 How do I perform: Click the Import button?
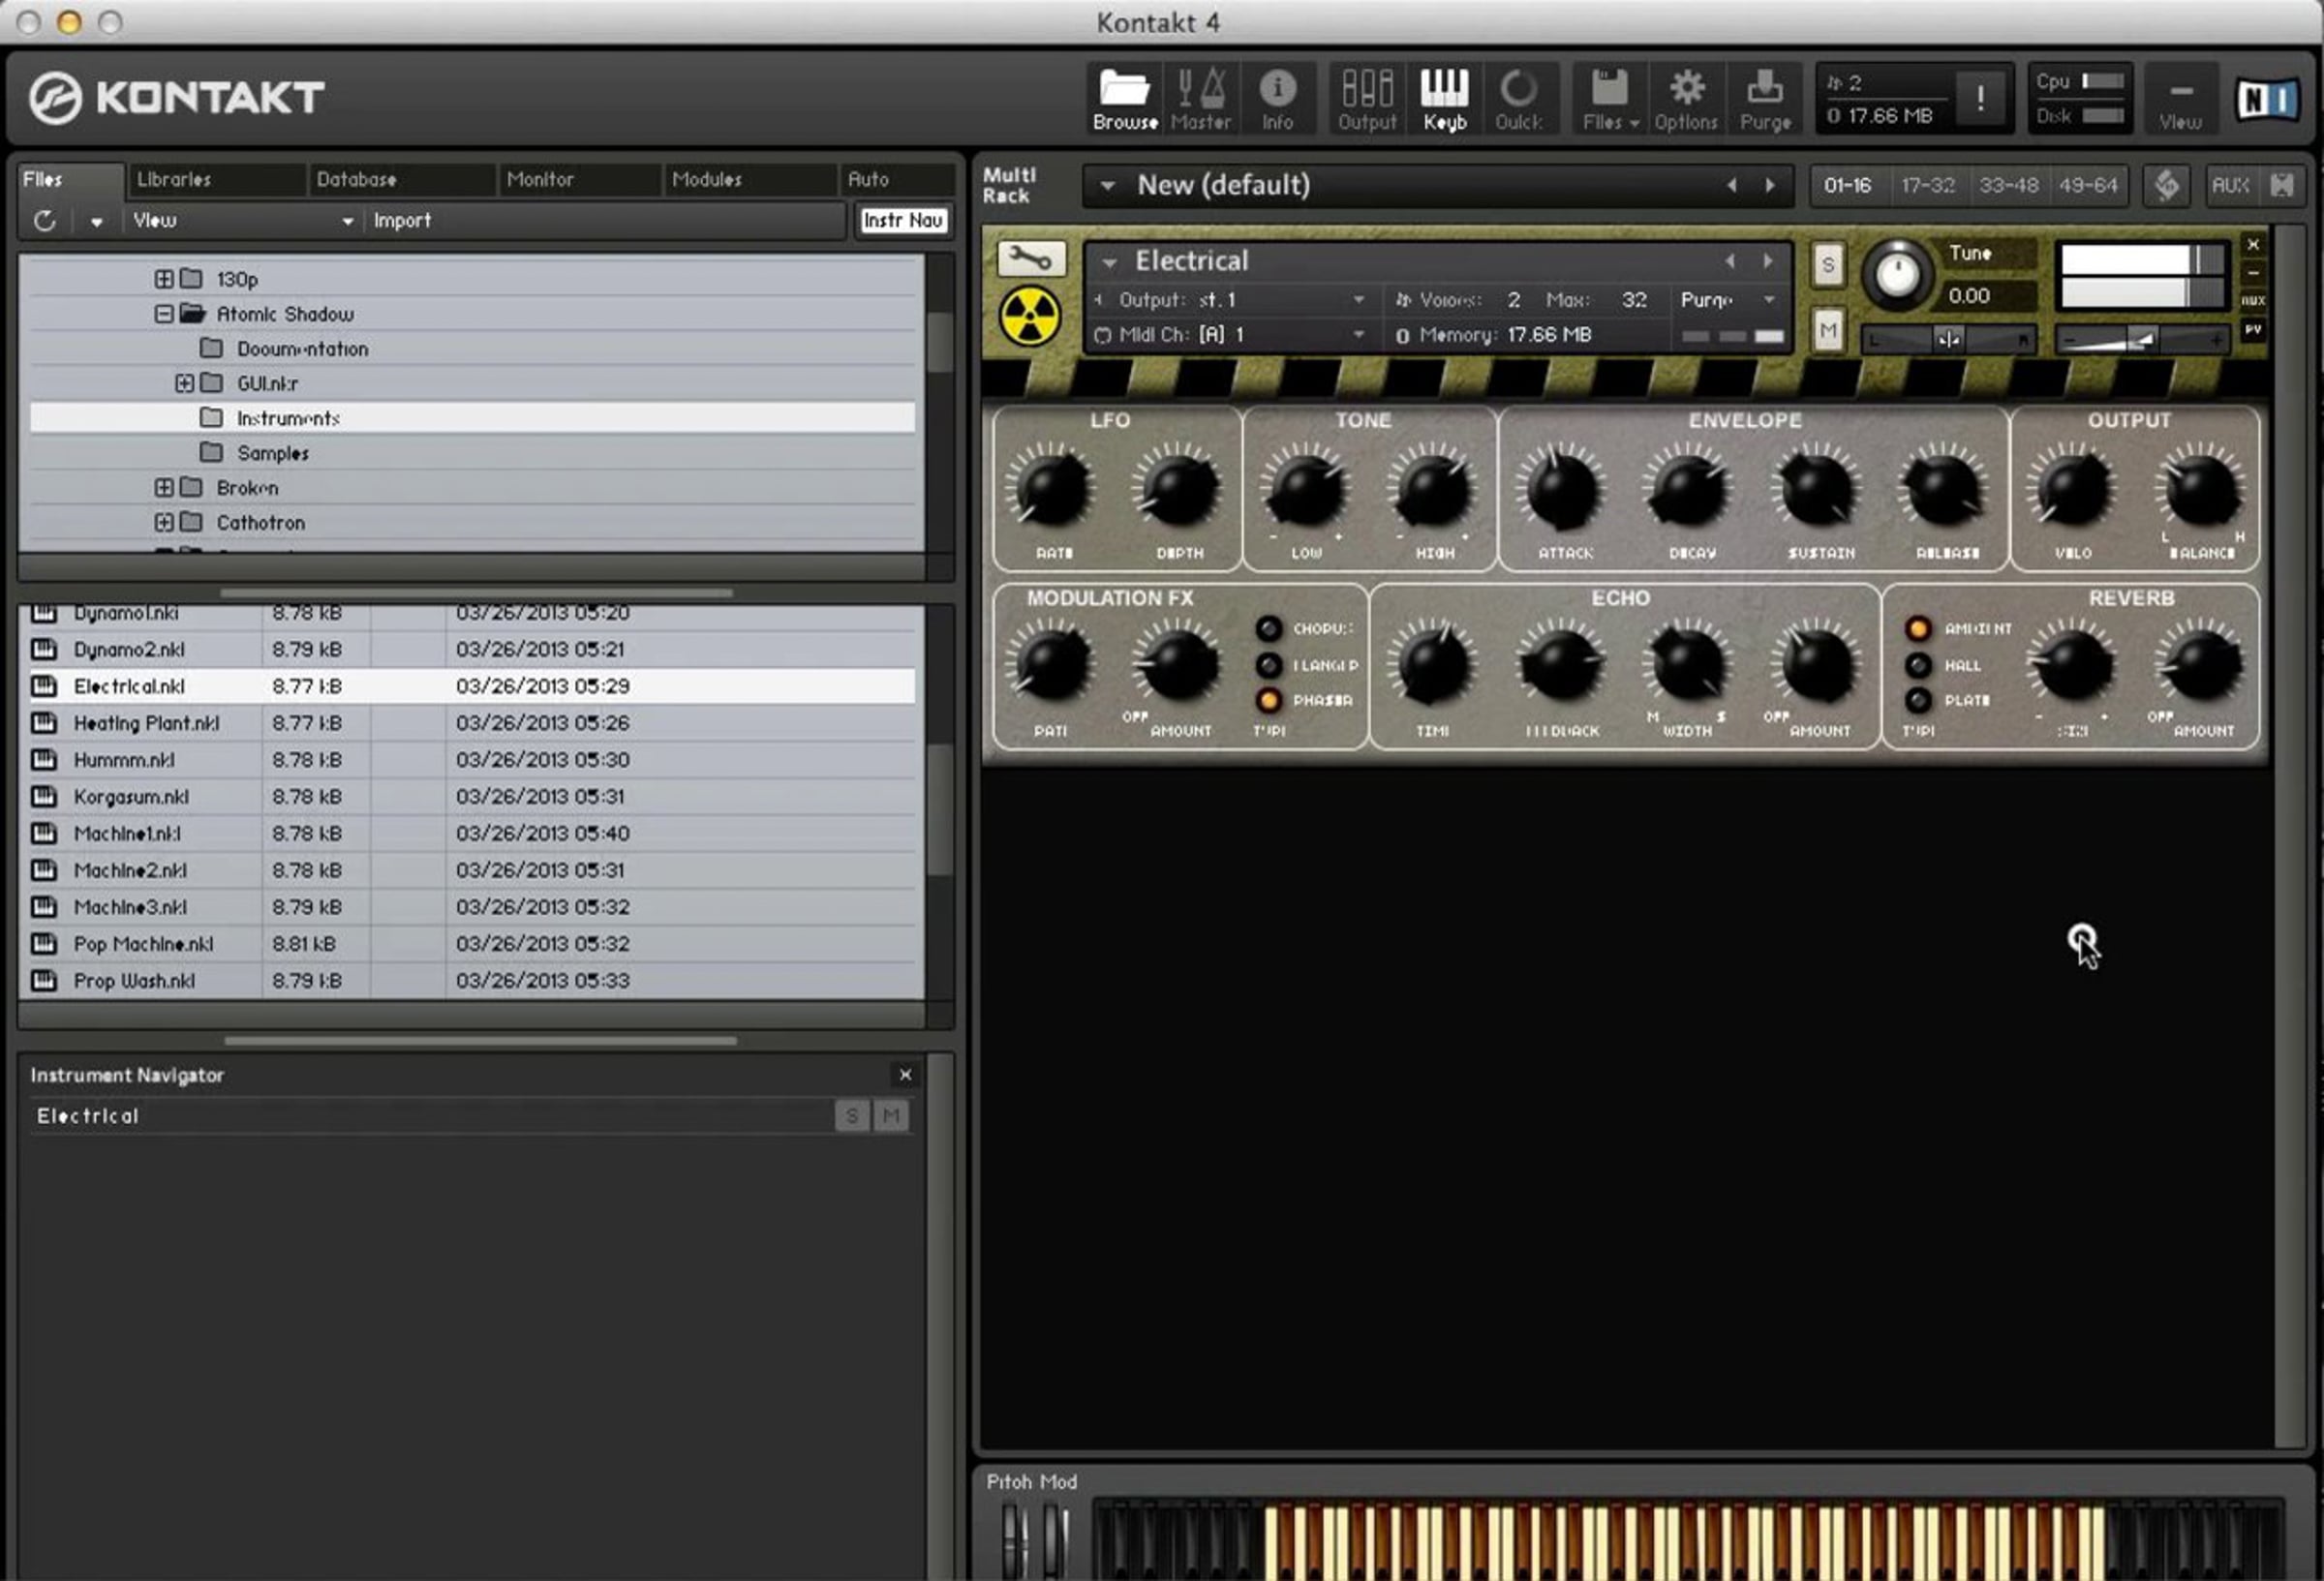[402, 220]
